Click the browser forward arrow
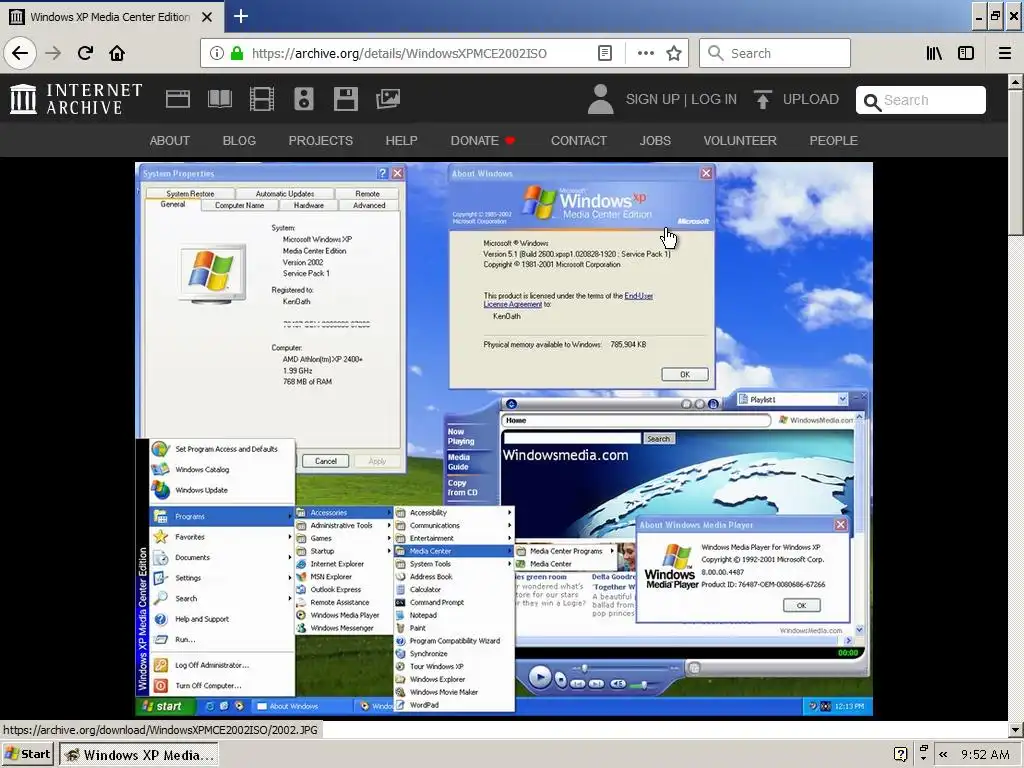Viewport: 1024px width, 768px height. coord(53,53)
